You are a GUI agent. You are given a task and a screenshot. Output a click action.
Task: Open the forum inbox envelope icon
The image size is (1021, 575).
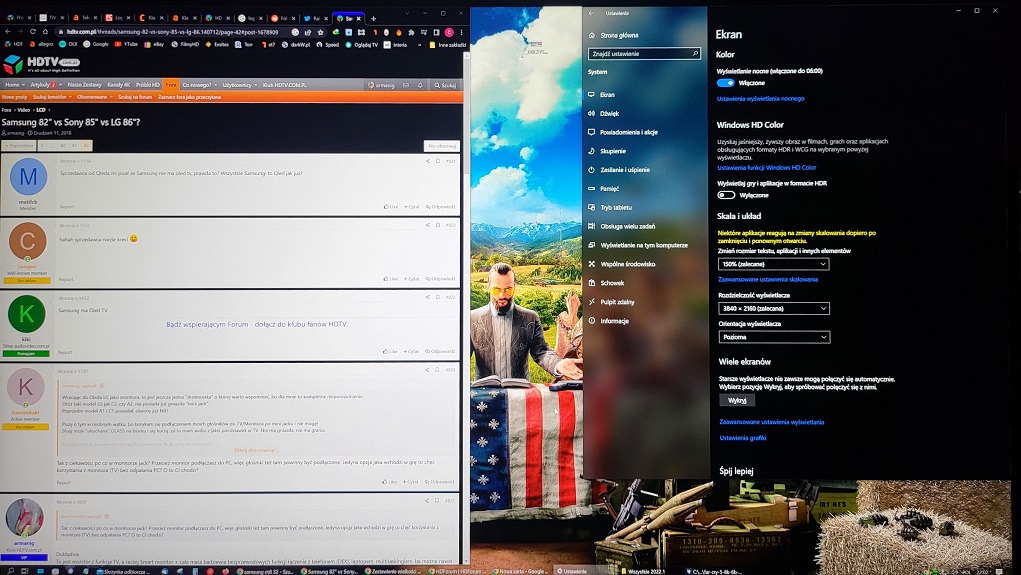tap(406, 85)
